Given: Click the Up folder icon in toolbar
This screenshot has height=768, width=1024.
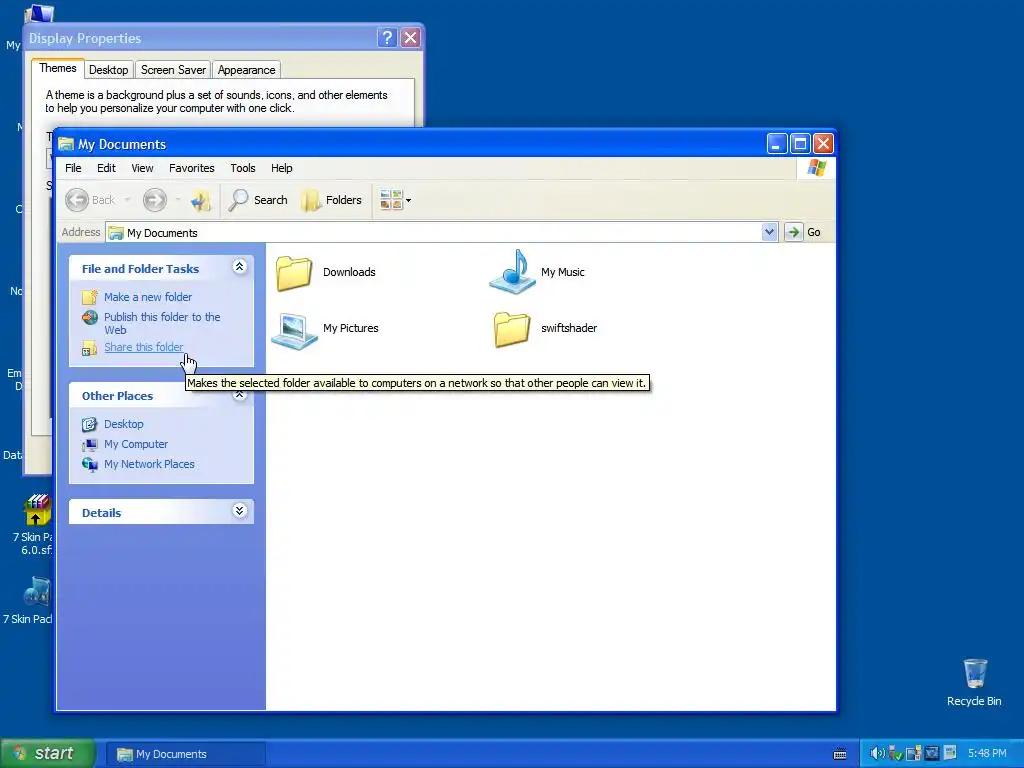Looking at the screenshot, I should coord(200,200).
